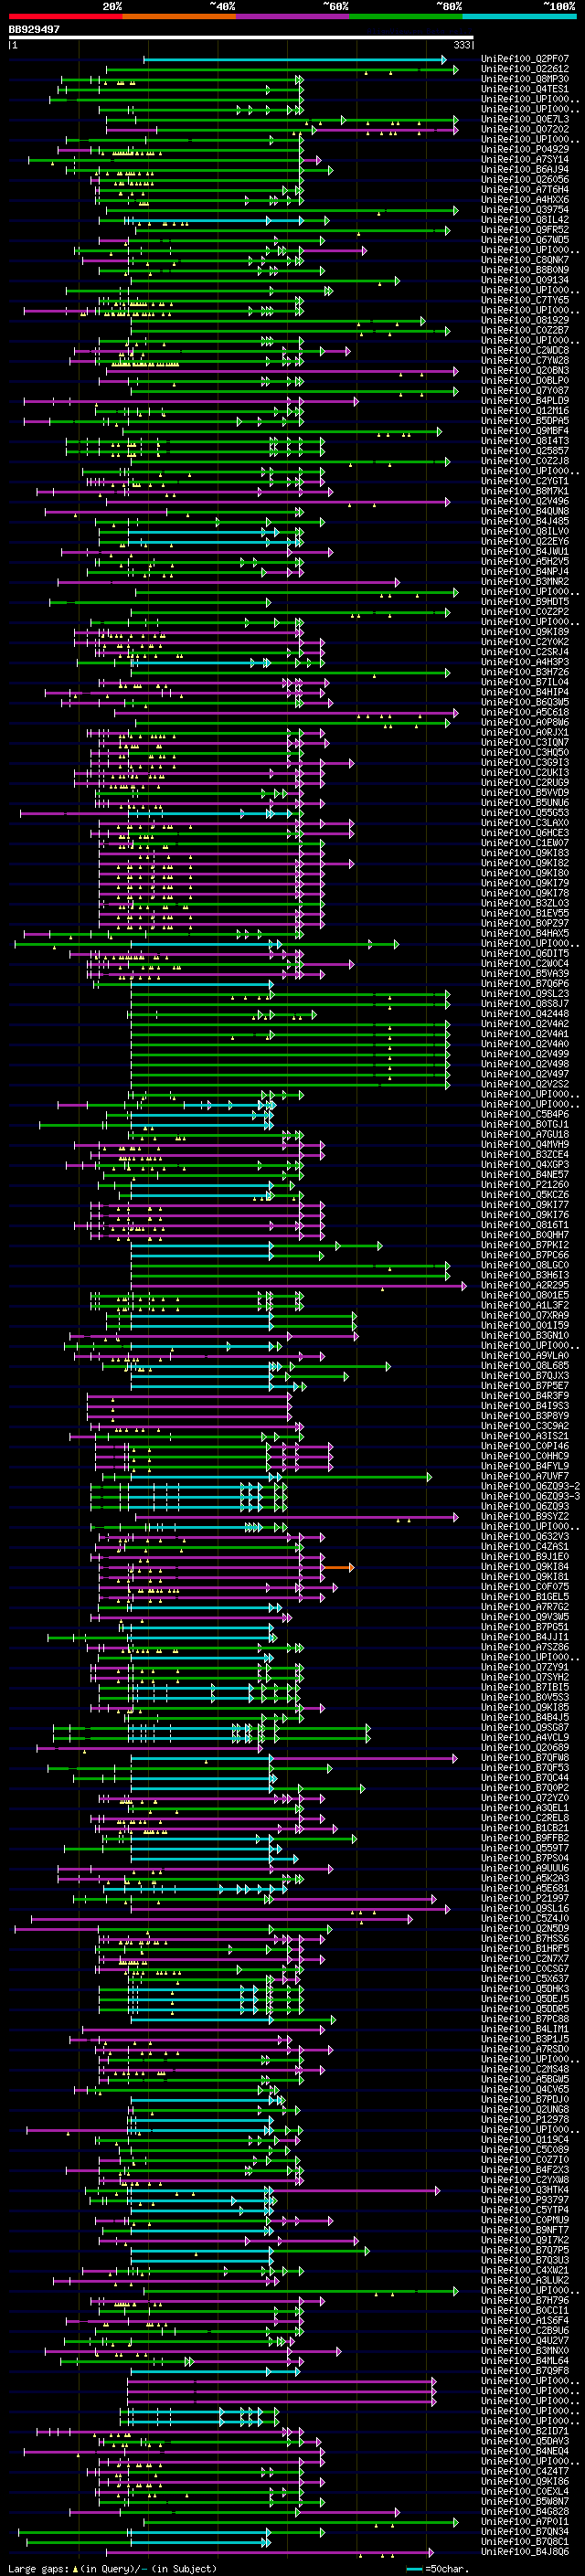Select label UniRef100_Q20BN3
585x2576 pixels.
click(524, 370)
